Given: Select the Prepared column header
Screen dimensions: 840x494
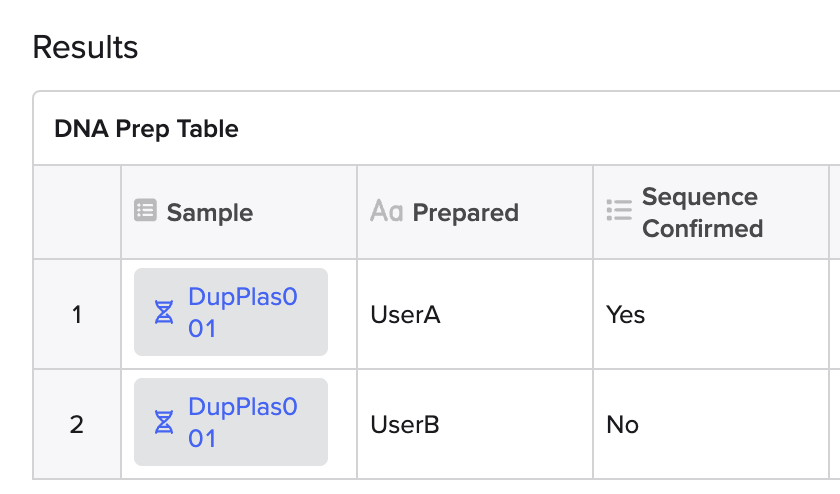Looking at the screenshot, I should (x=475, y=213).
